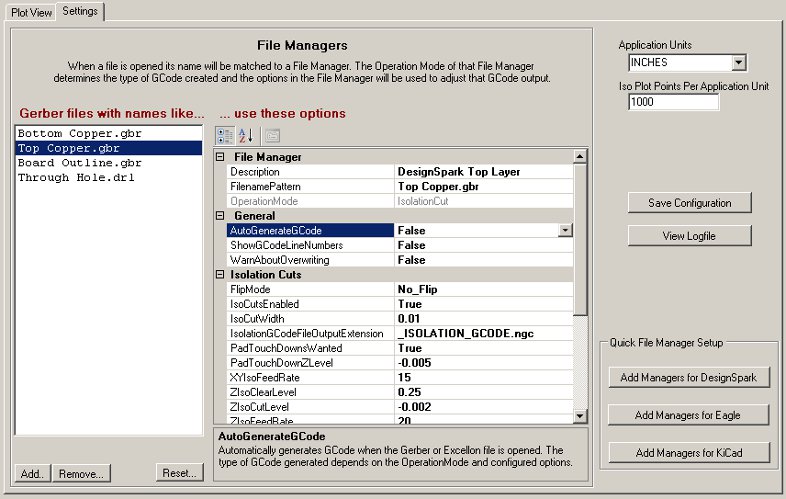Click Add Managers for KiCad
Viewport: 786px width, 499px height.
click(x=689, y=453)
